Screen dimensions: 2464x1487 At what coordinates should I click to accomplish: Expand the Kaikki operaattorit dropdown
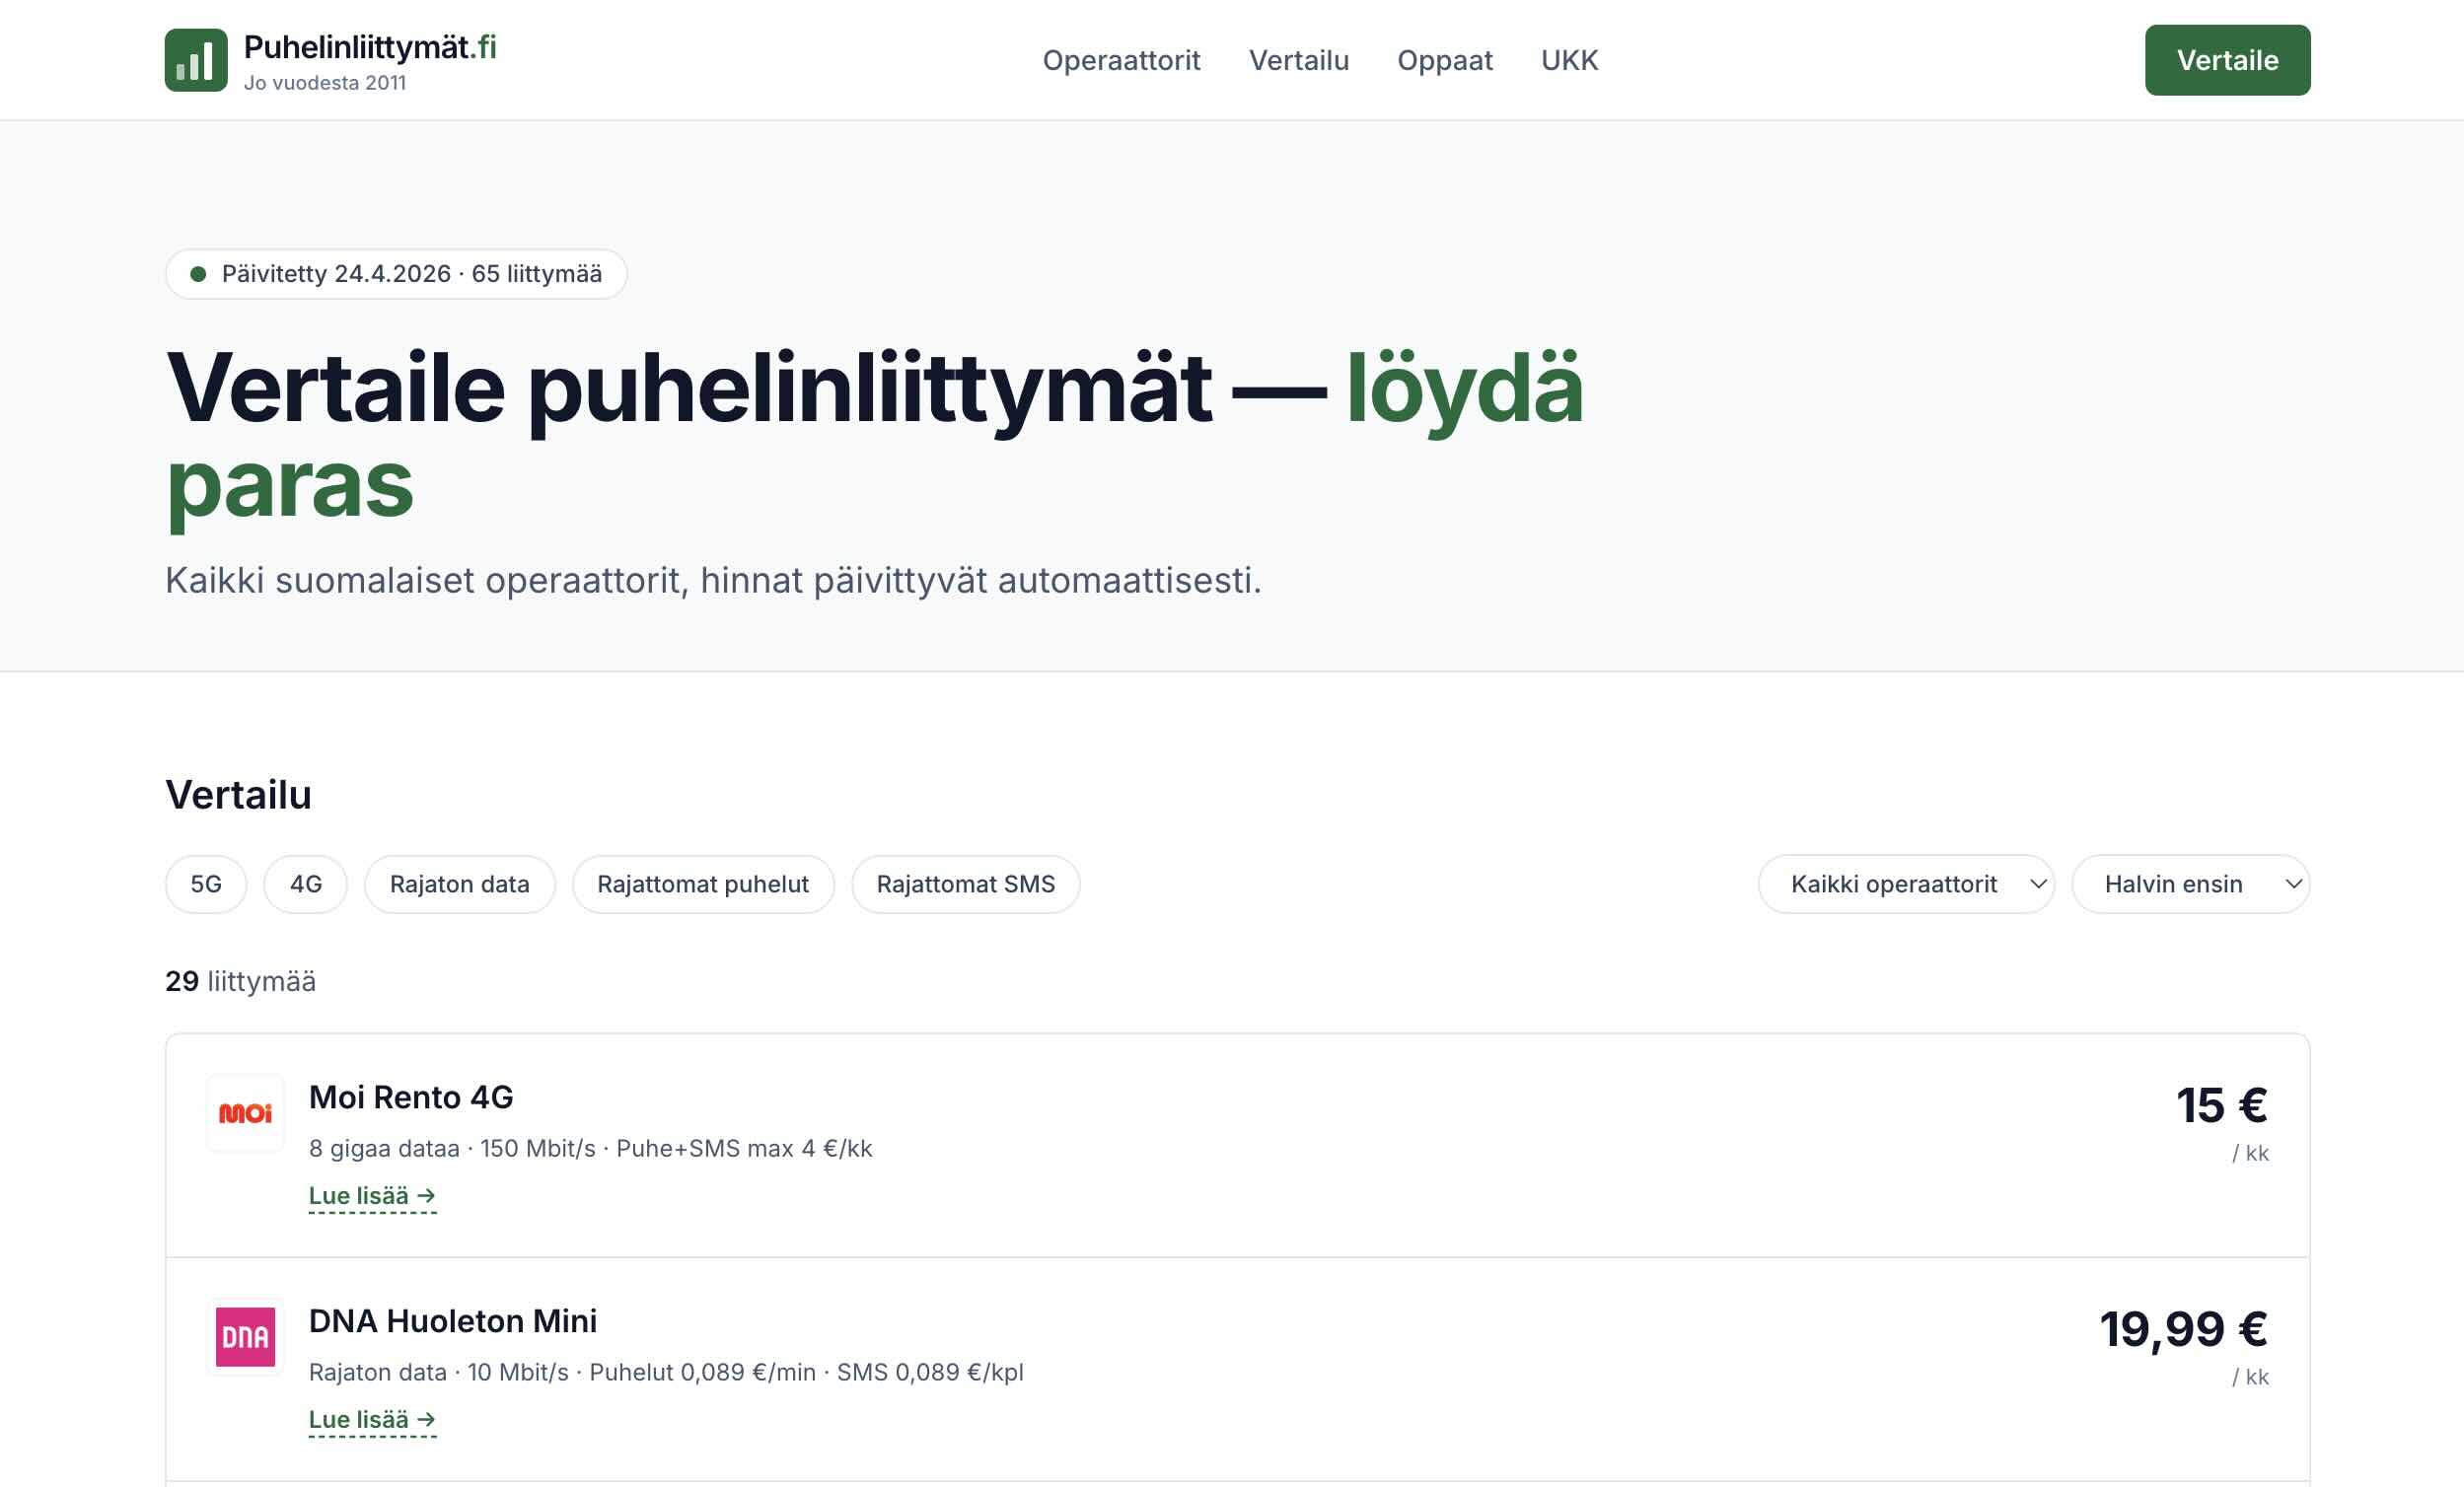coord(1907,884)
